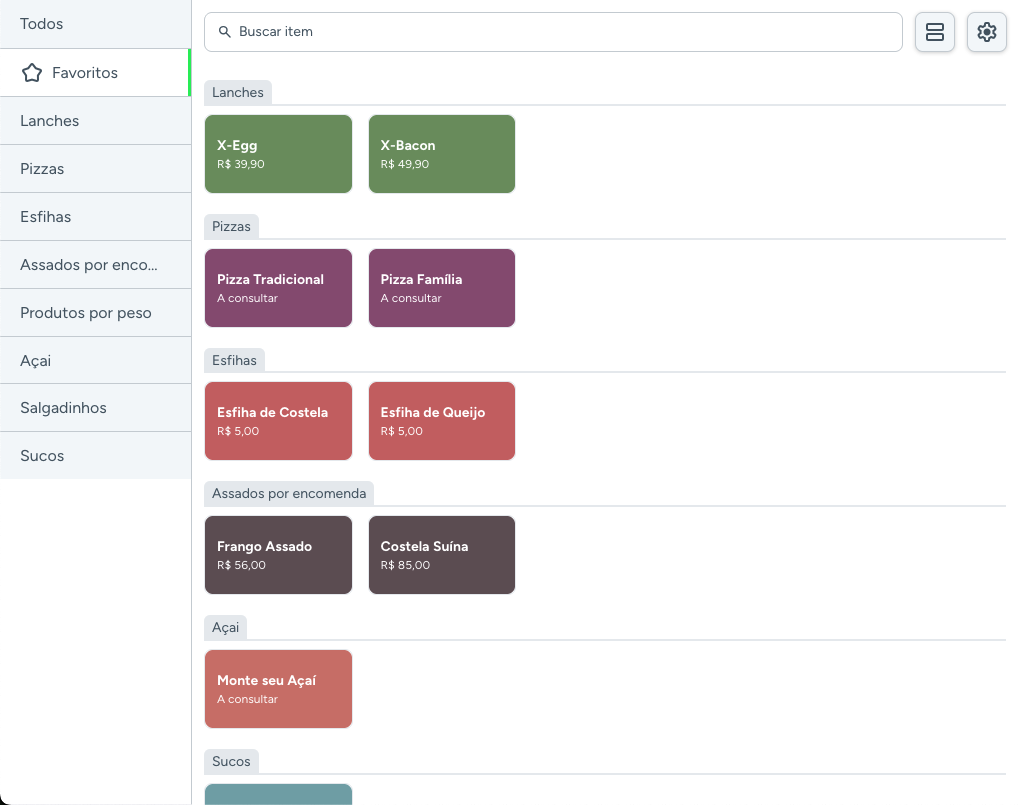Choose Esfiha de Costela item
1019x805 pixels.
tap(278, 421)
